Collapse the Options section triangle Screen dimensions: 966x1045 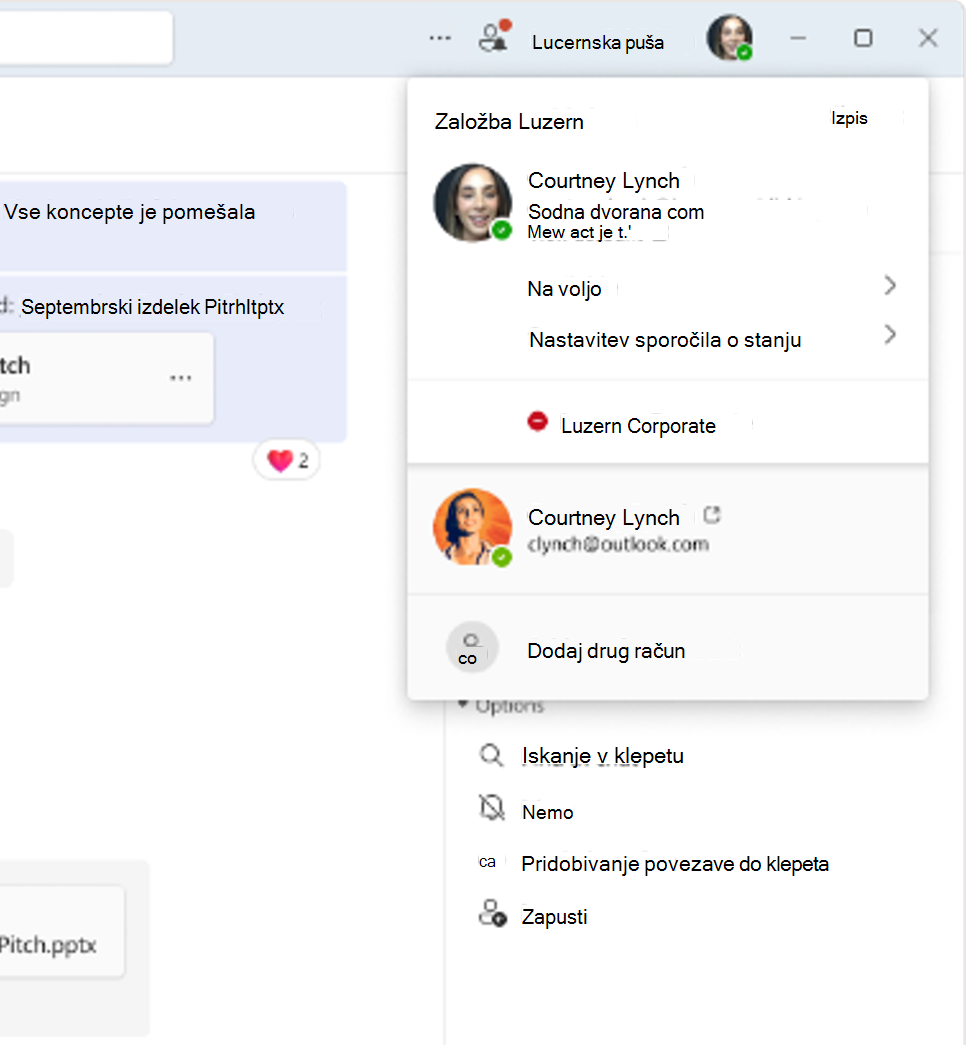point(463,704)
